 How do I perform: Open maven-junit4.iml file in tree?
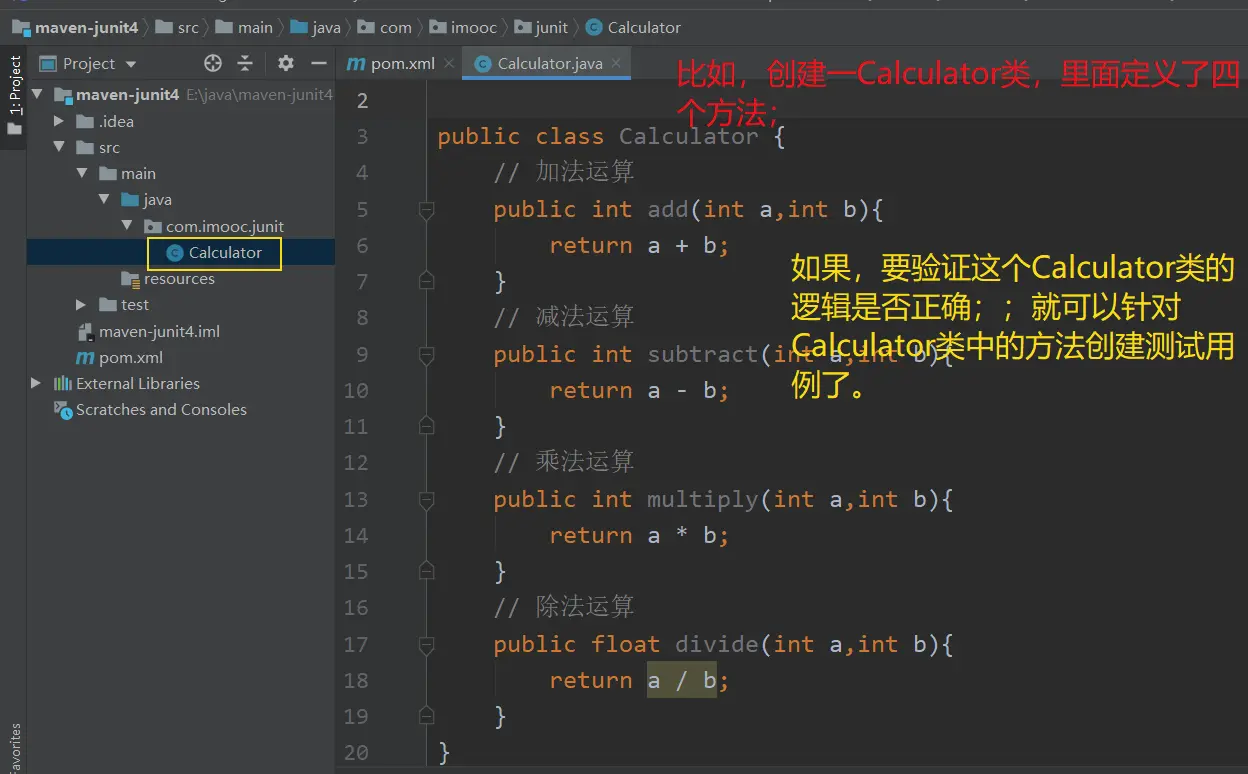[158, 332]
